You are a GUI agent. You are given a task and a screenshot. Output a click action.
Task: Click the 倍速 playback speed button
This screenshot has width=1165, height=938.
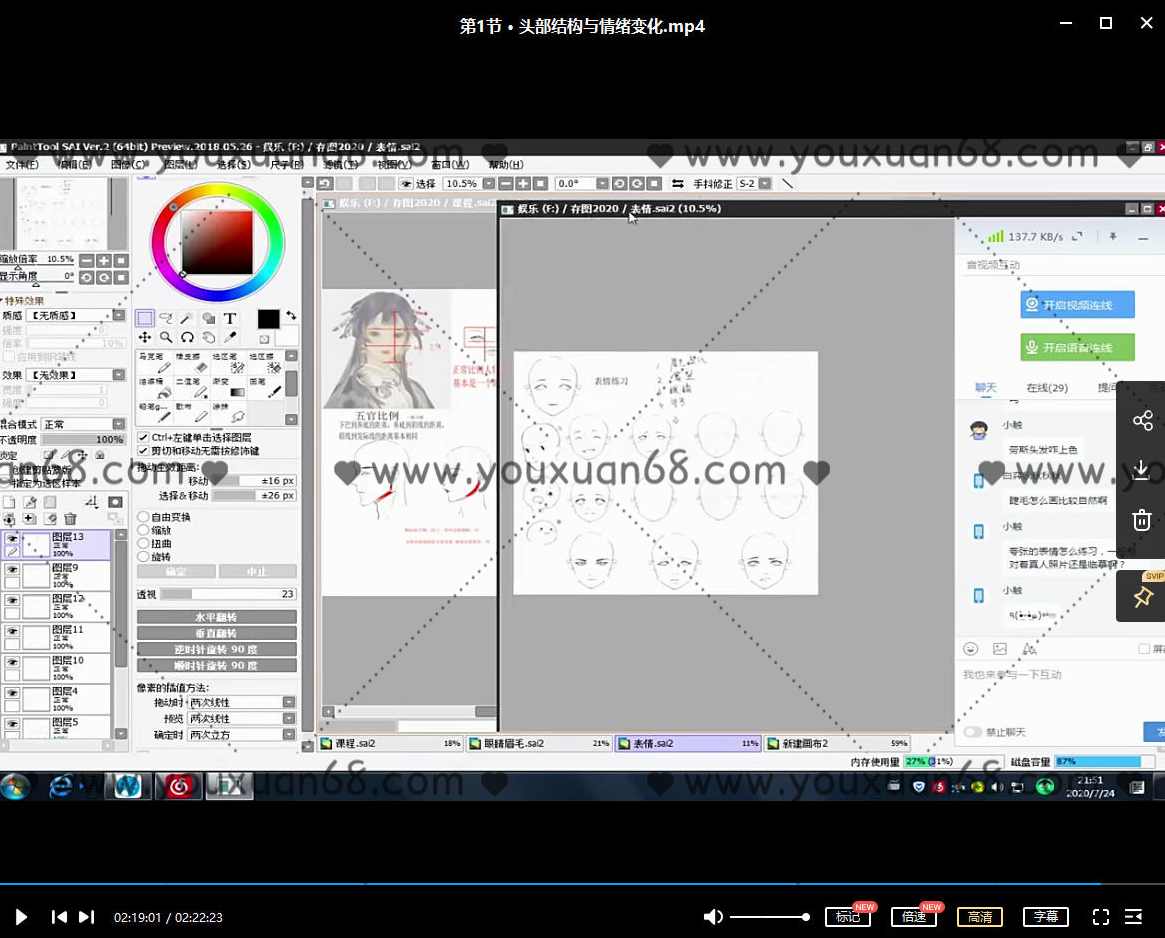coord(913,917)
